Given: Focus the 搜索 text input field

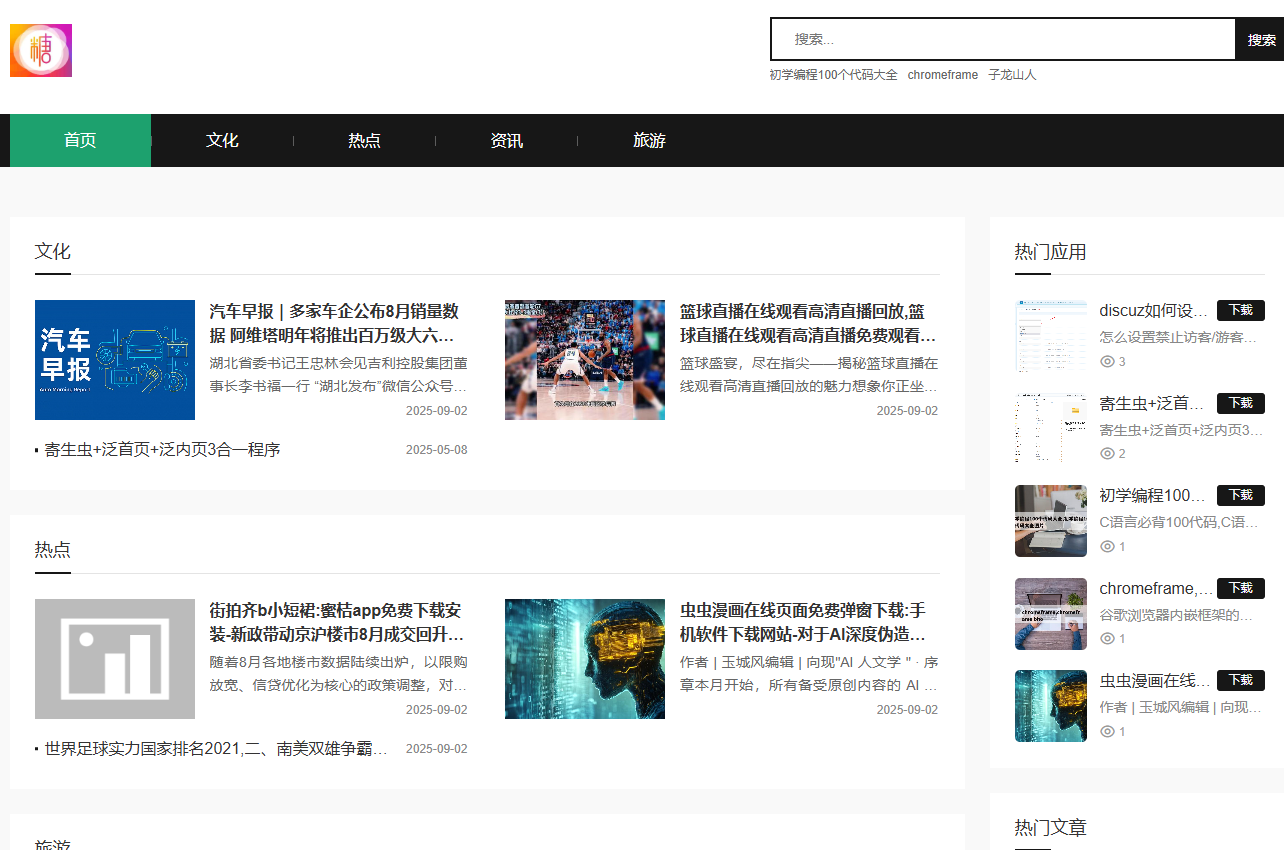Looking at the screenshot, I should (1003, 40).
